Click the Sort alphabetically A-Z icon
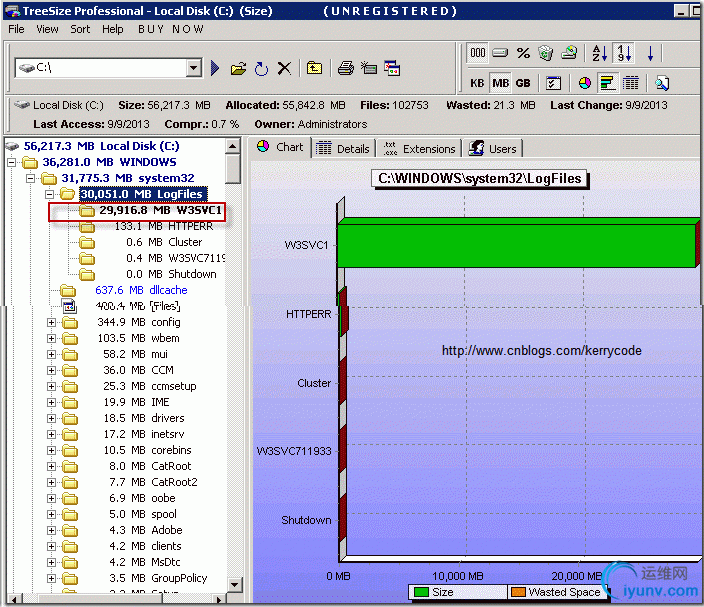The width and height of the screenshot is (704, 607). tap(599, 54)
